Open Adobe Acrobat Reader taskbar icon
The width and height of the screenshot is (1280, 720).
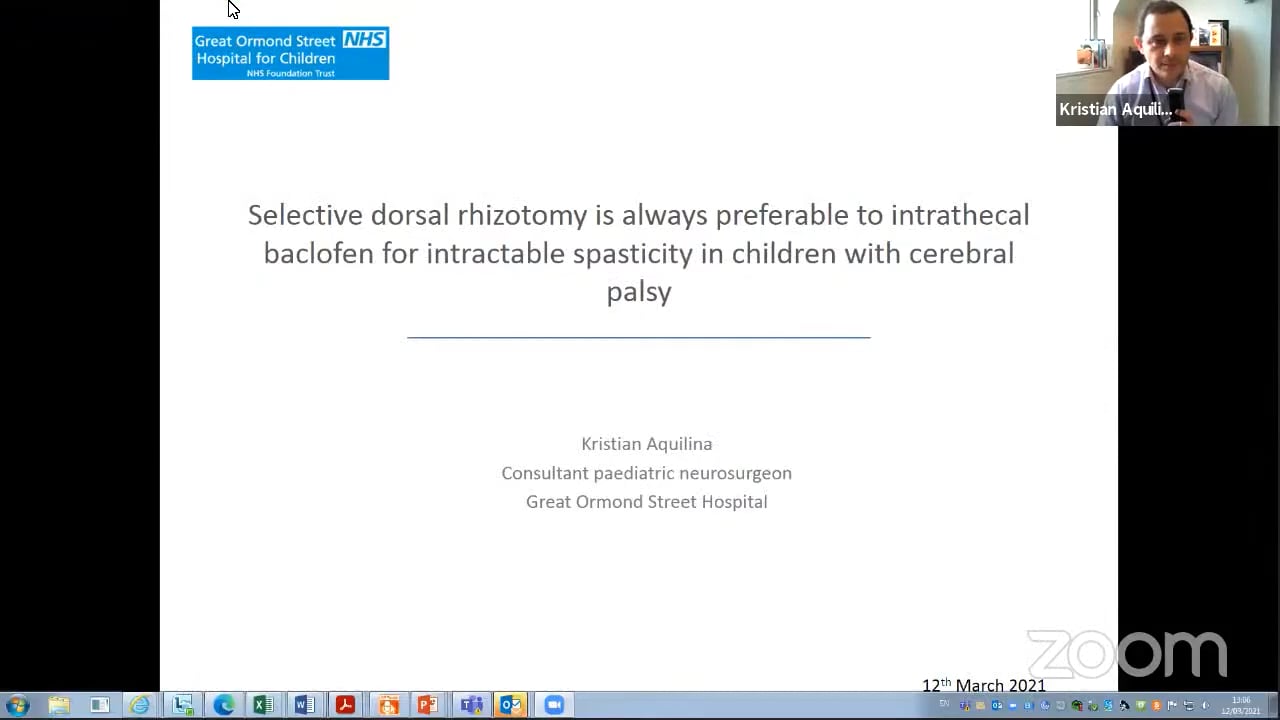point(345,705)
